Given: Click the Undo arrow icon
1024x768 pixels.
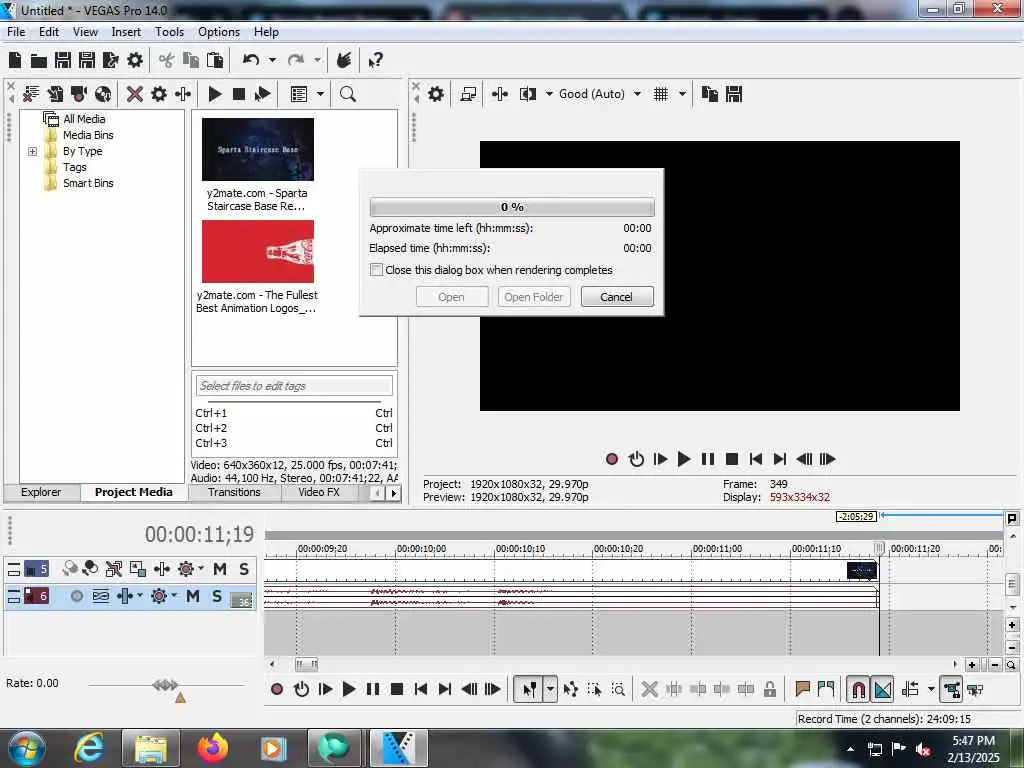Looking at the screenshot, I should click(x=251, y=61).
